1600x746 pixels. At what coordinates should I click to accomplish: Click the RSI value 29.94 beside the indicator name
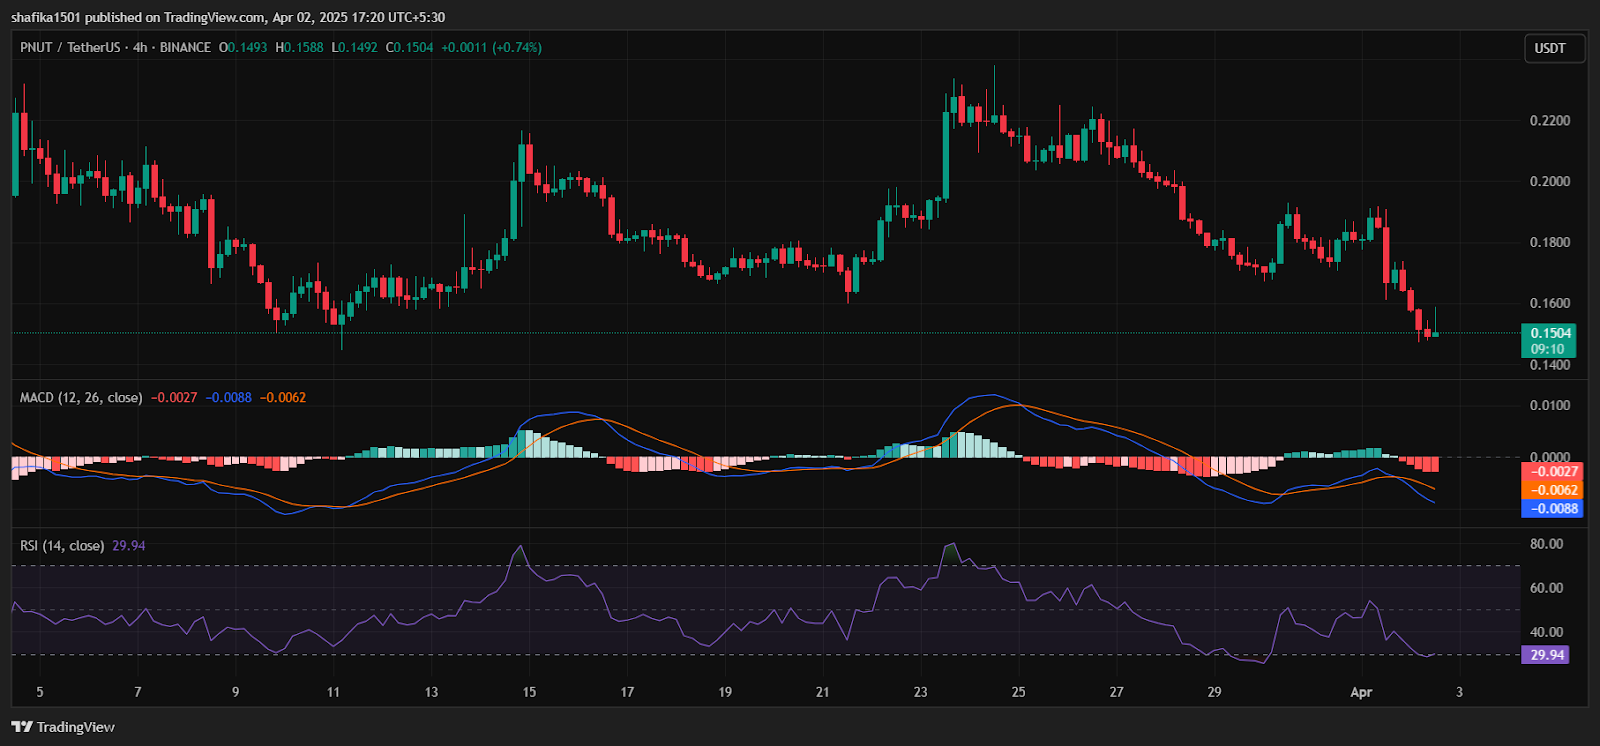pyautogui.click(x=129, y=546)
